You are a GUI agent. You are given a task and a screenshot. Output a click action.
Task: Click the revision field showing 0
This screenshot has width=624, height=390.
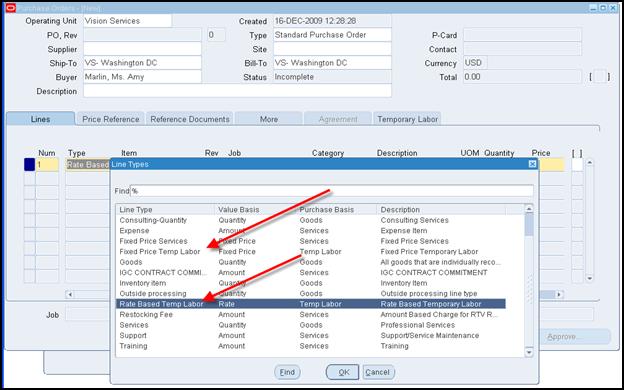click(216, 35)
